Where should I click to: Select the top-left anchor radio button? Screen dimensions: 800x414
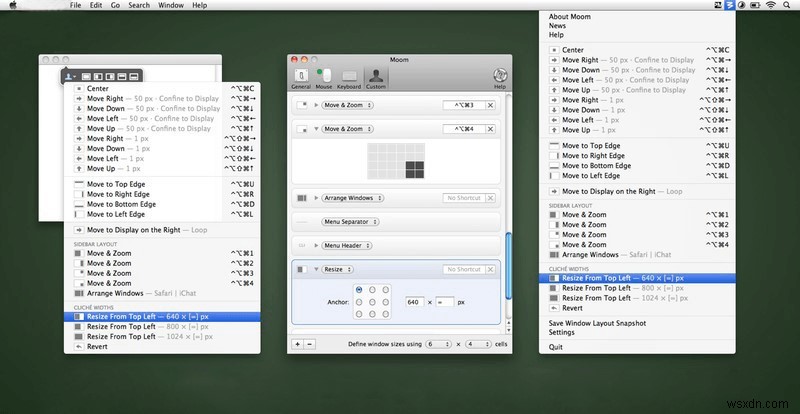pos(359,289)
